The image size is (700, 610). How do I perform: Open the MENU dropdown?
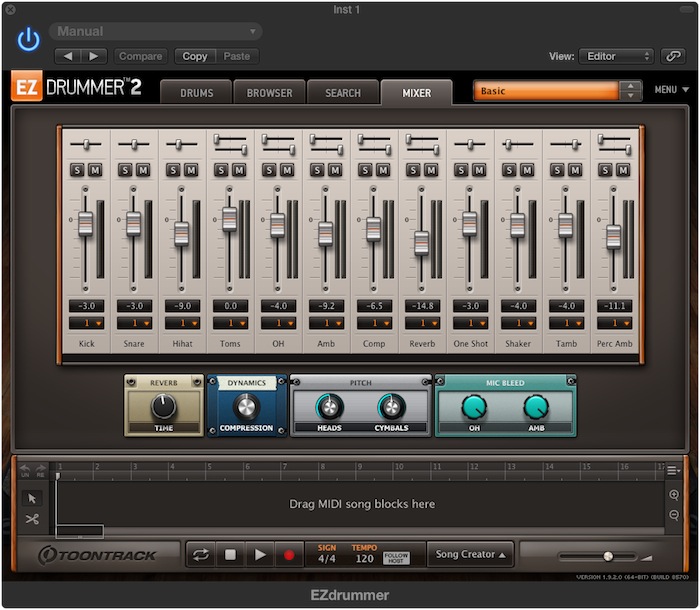click(671, 90)
